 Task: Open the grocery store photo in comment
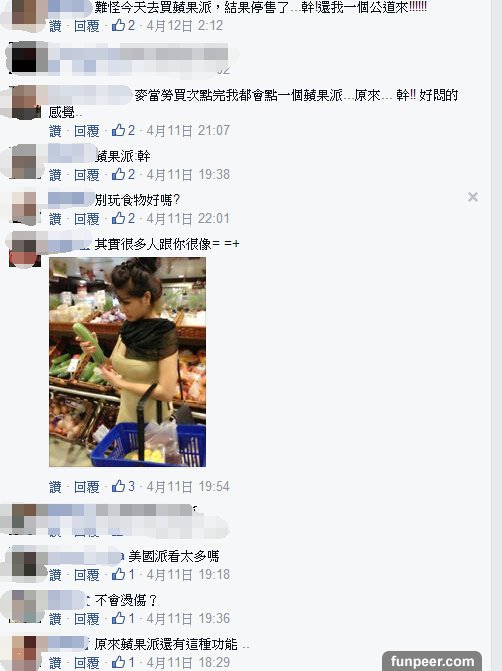(x=128, y=362)
